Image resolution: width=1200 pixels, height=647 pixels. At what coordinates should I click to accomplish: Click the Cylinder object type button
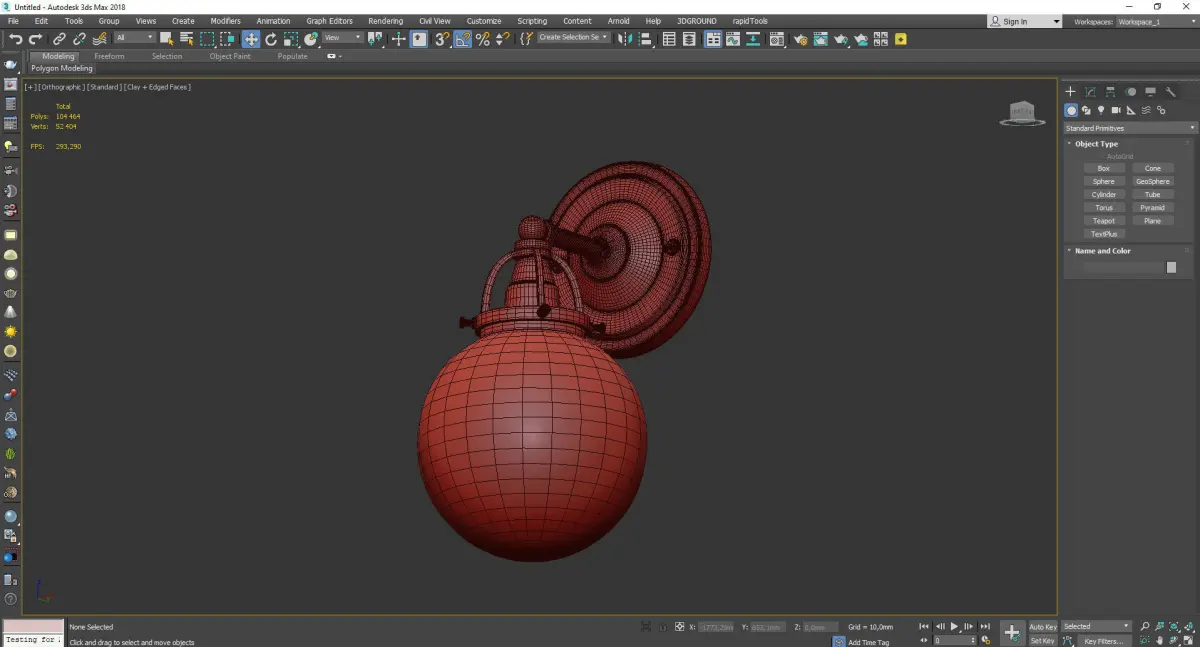[1104, 194]
